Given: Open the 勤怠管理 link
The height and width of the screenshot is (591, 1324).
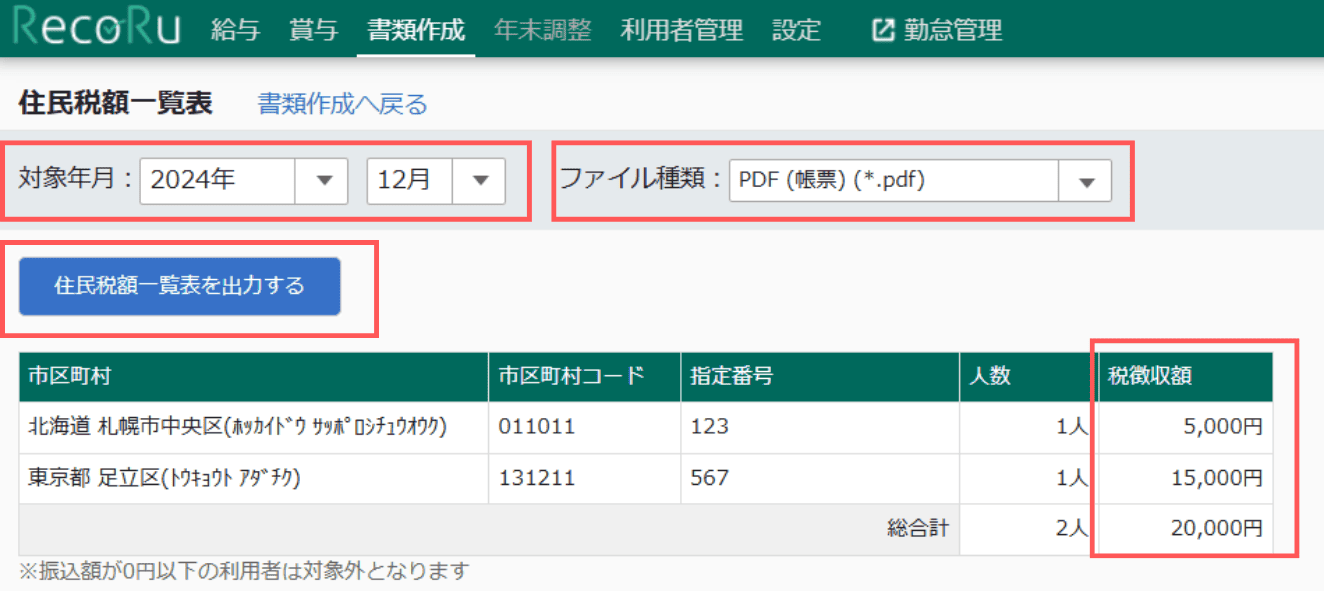Looking at the screenshot, I should click(953, 30).
